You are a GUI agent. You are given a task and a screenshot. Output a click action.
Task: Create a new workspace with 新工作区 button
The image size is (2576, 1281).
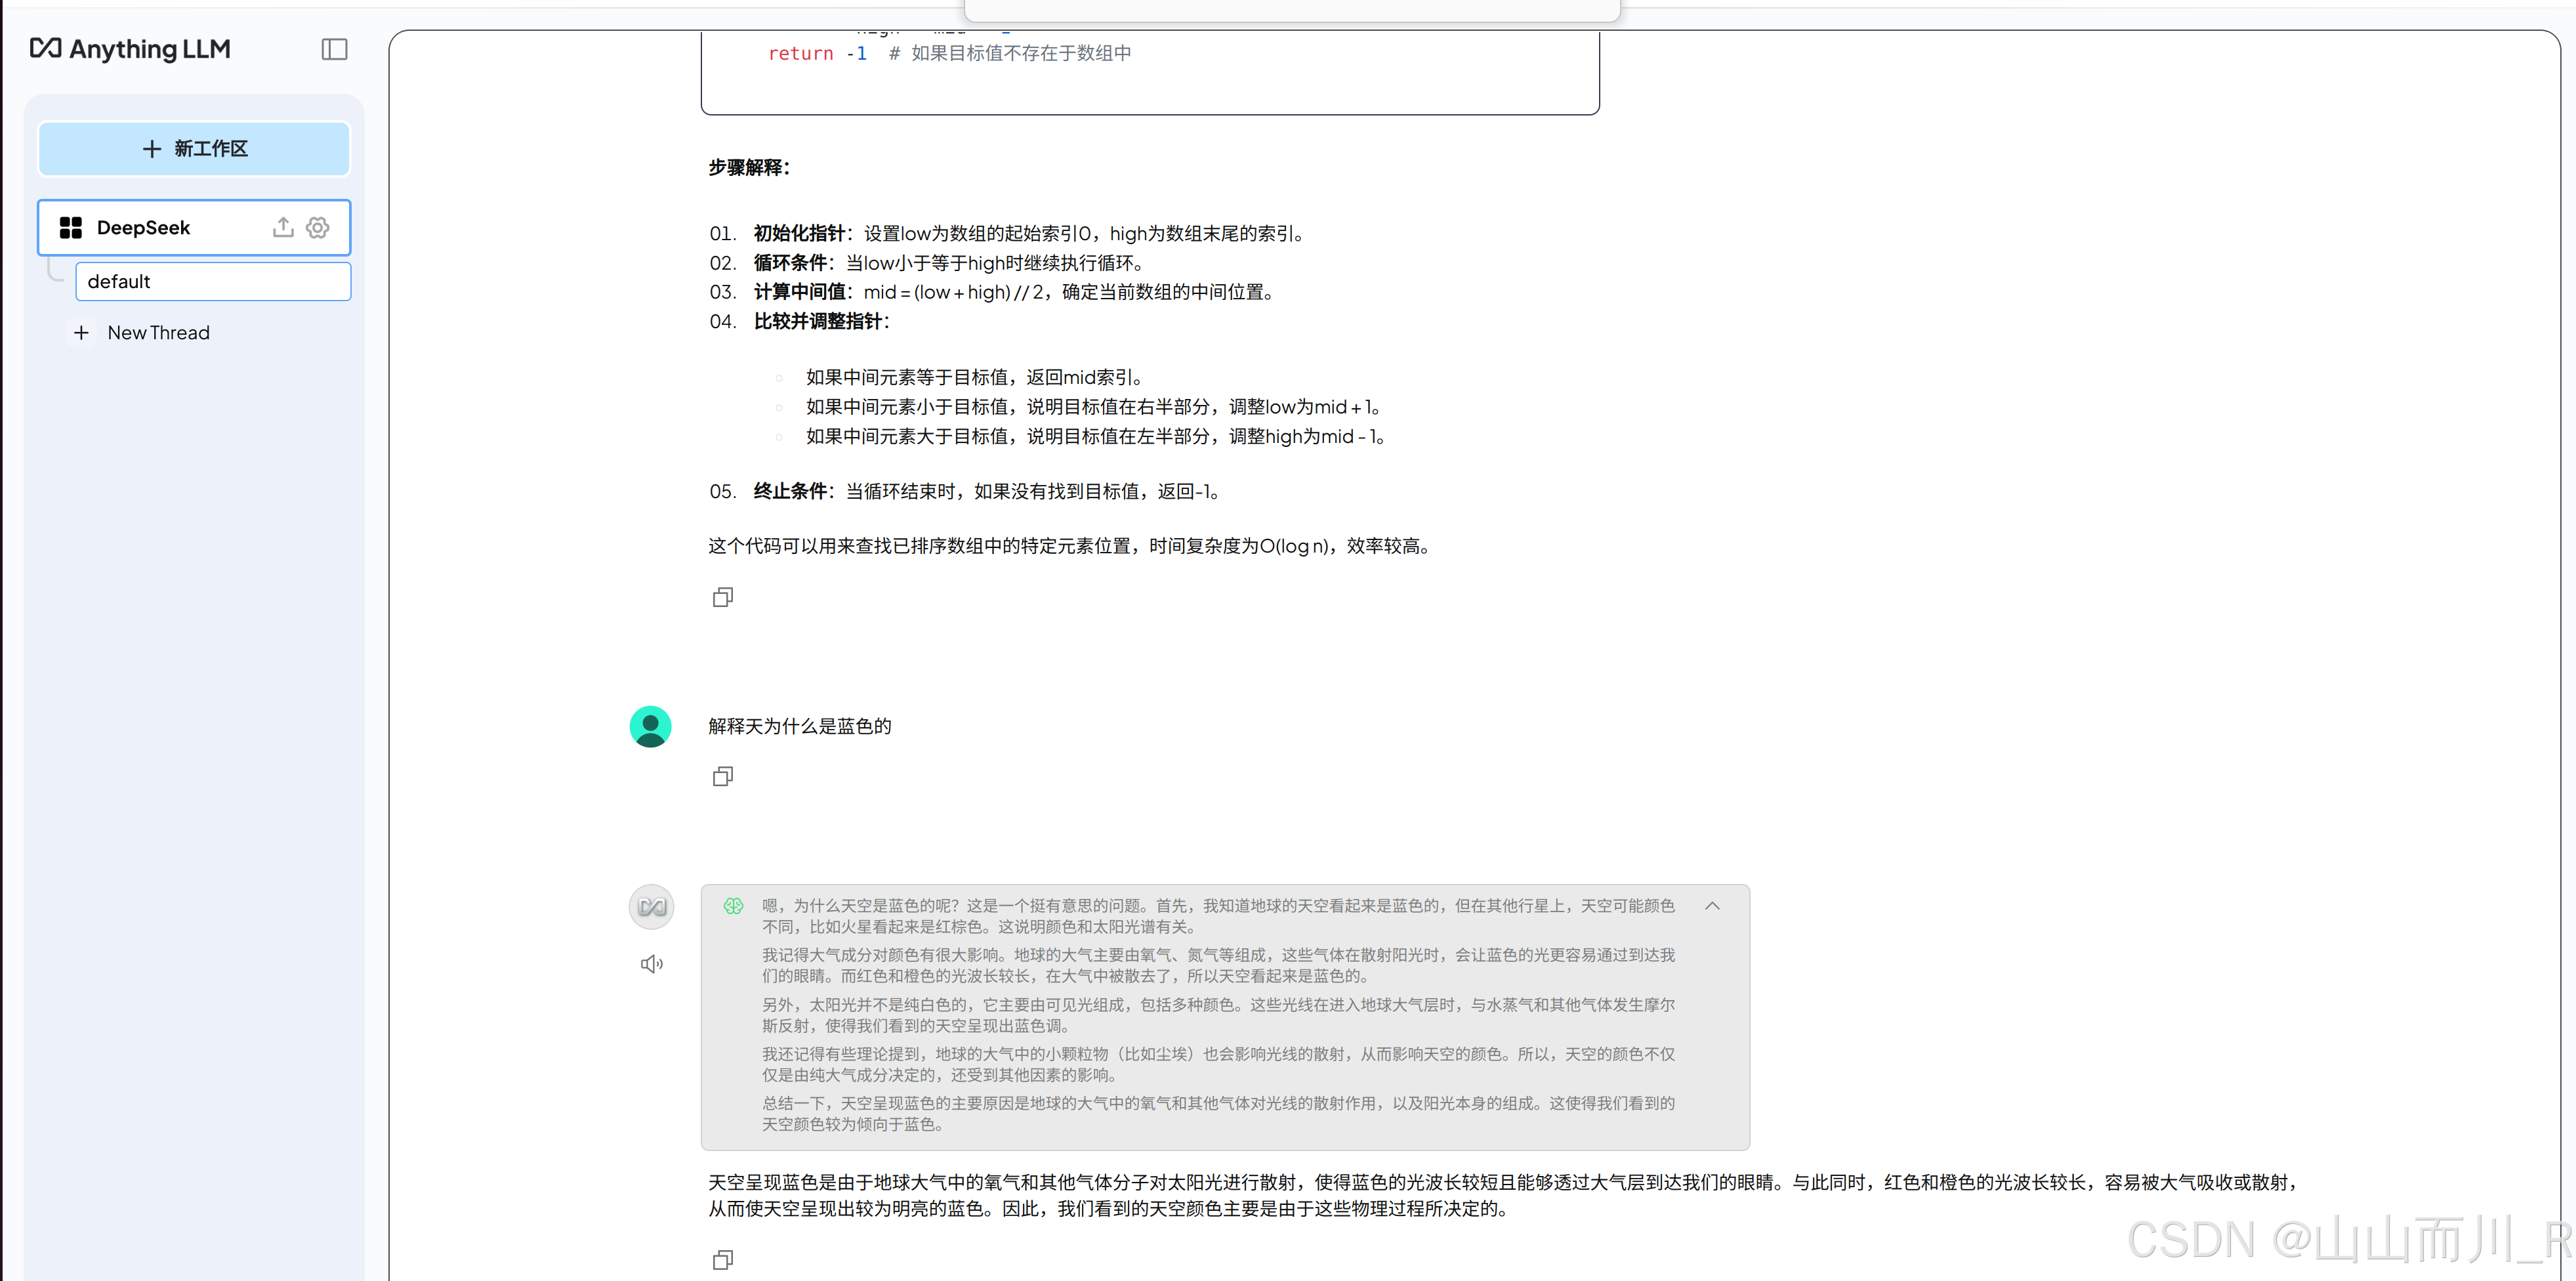pos(194,149)
